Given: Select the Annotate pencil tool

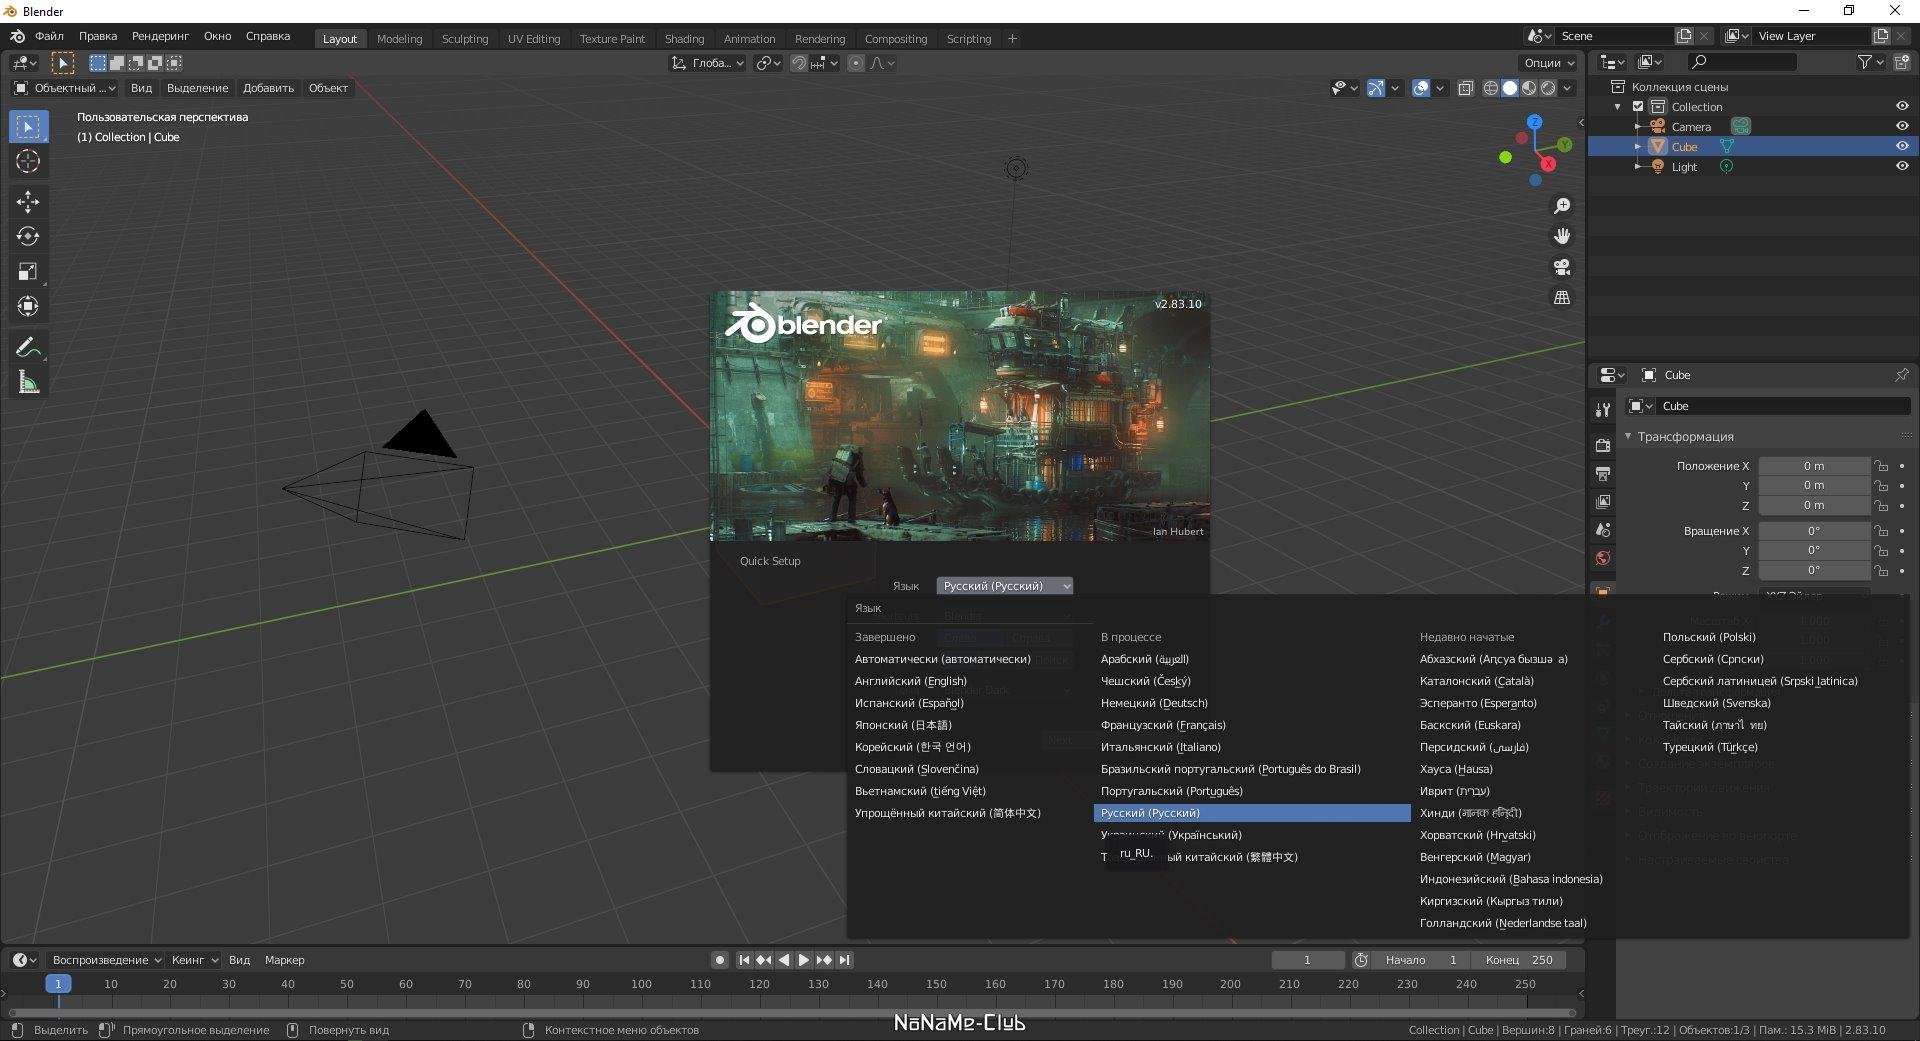Looking at the screenshot, I should pos(28,347).
